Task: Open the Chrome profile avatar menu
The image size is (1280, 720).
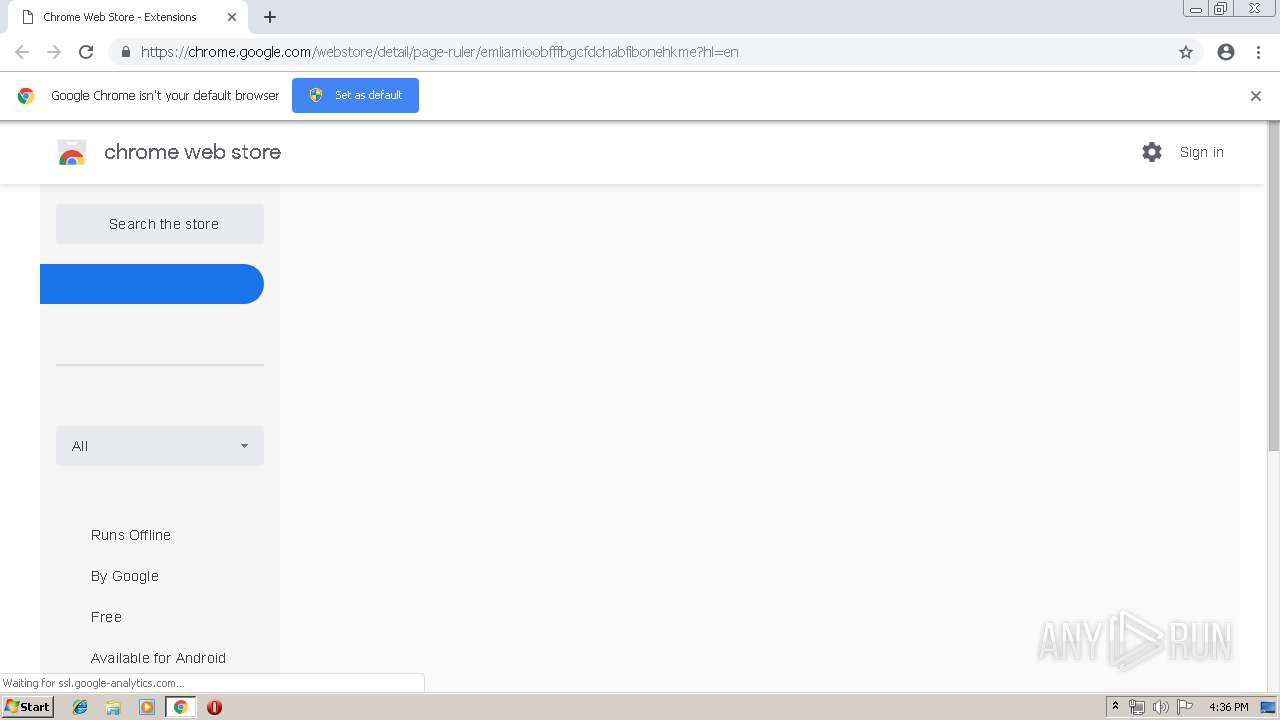Action: (x=1226, y=52)
